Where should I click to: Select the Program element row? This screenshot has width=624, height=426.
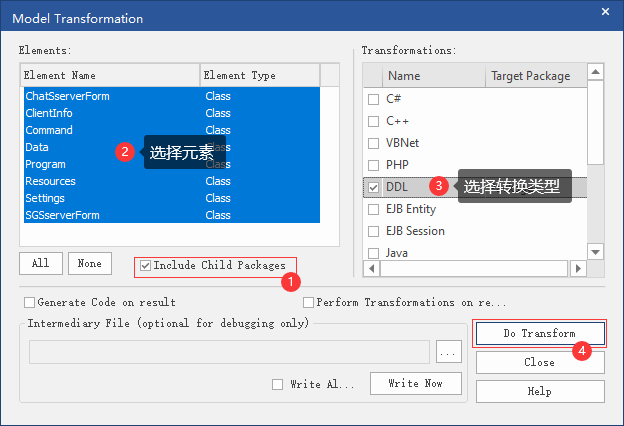[172, 164]
